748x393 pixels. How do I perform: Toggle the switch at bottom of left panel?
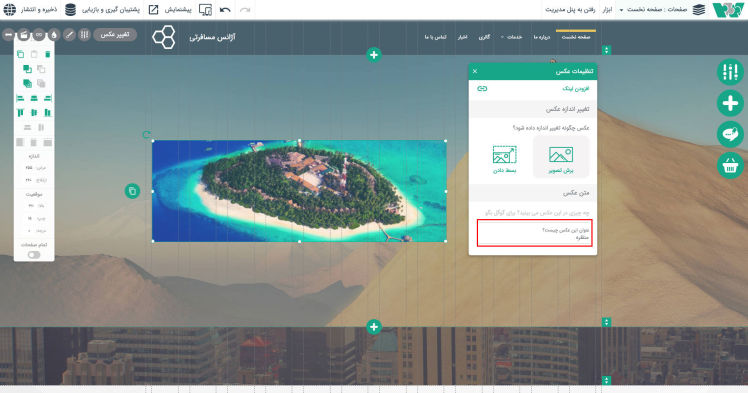coord(34,255)
